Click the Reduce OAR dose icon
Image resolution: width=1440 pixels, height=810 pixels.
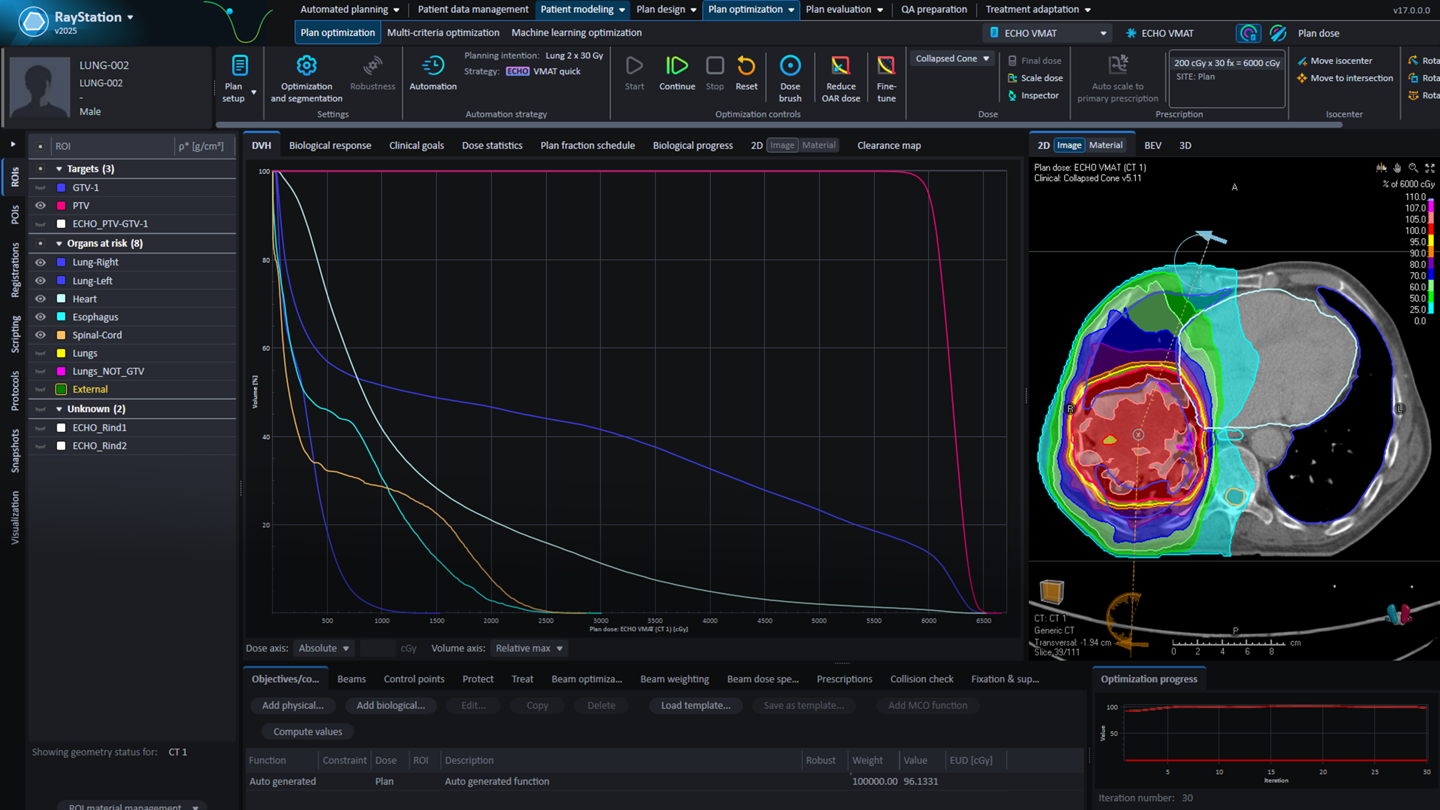[x=840, y=67]
